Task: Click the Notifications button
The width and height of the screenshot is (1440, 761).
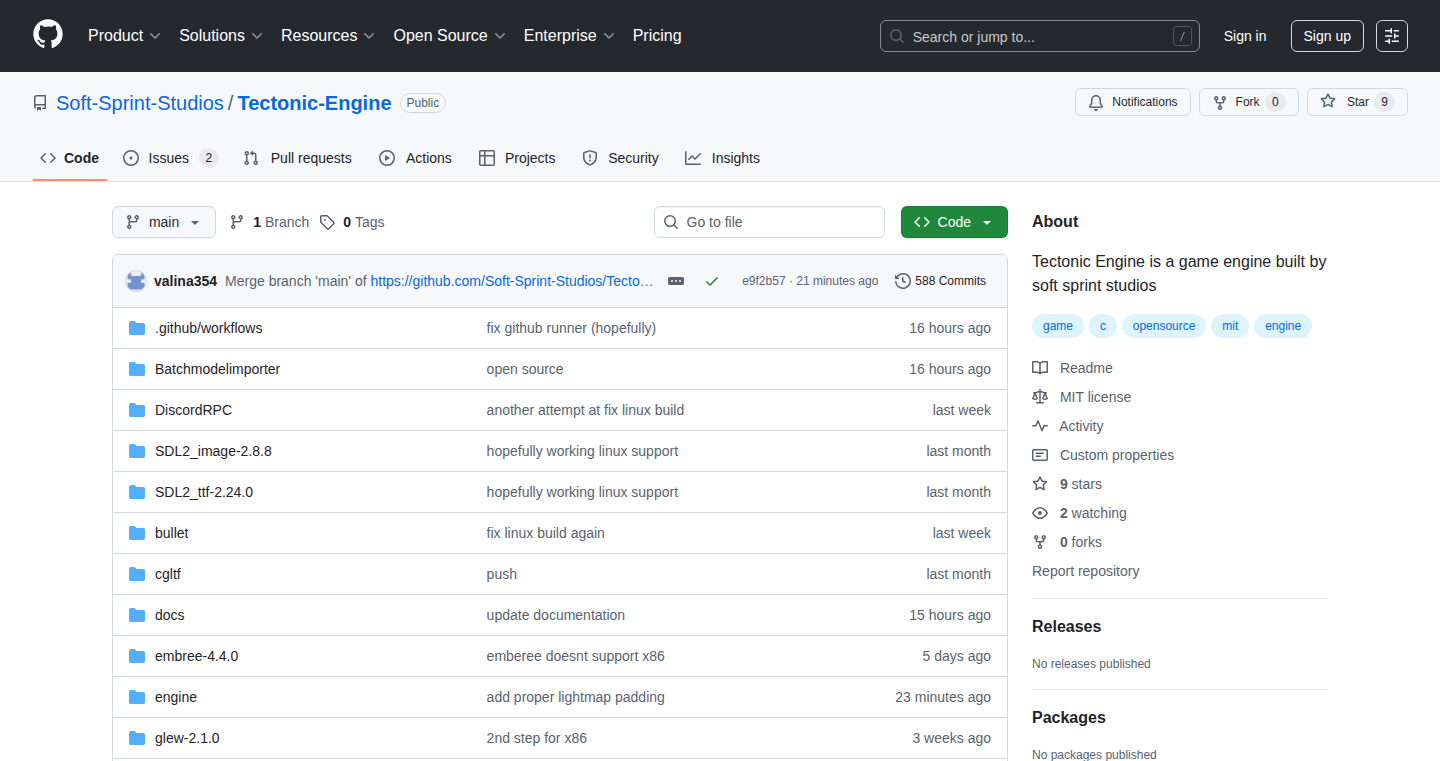Action: click(x=1133, y=102)
